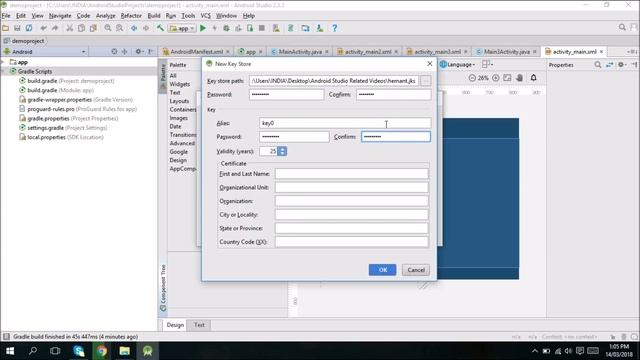This screenshot has height=360, width=640.
Task: Open the Language dropdown in the designer
Action: pyautogui.click(x=458, y=64)
